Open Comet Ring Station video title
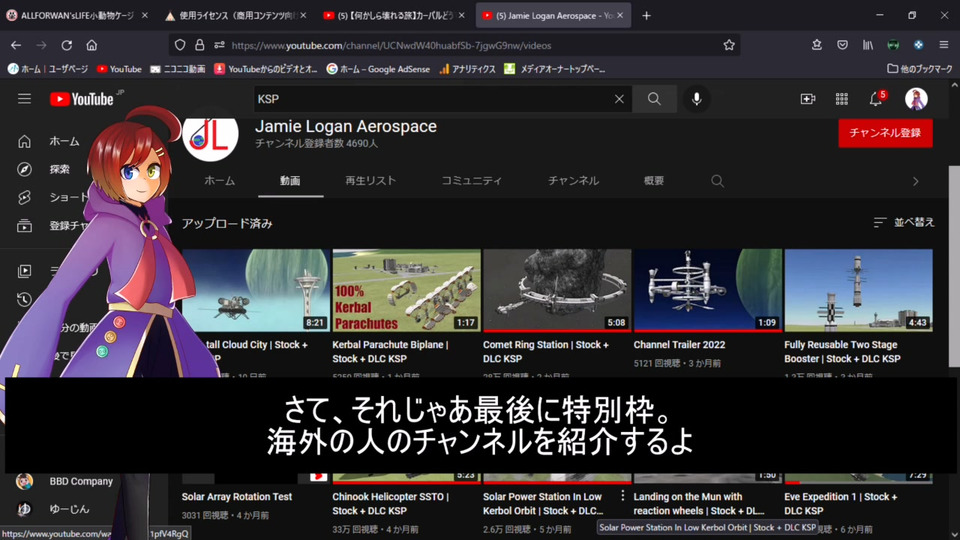The image size is (960, 540). [546, 351]
